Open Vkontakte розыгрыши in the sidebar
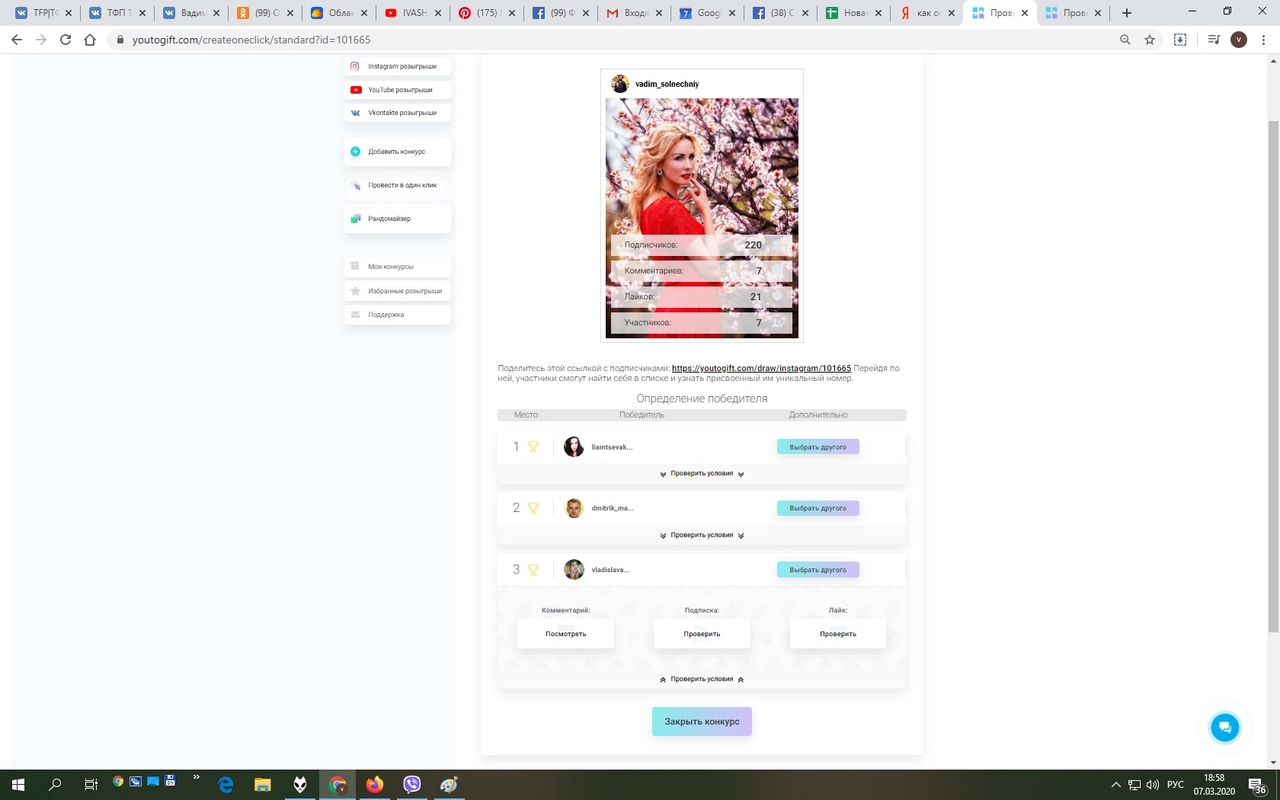This screenshot has width=1280, height=800. 397,113
